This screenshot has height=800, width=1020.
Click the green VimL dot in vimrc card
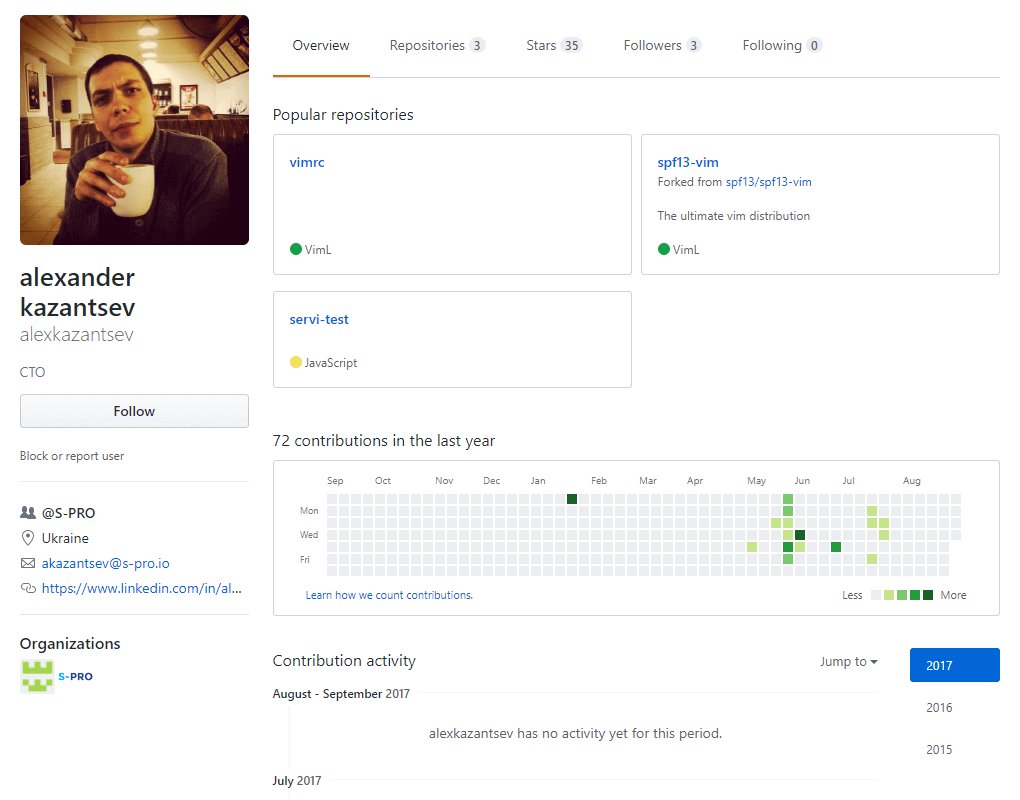(296, 249)
